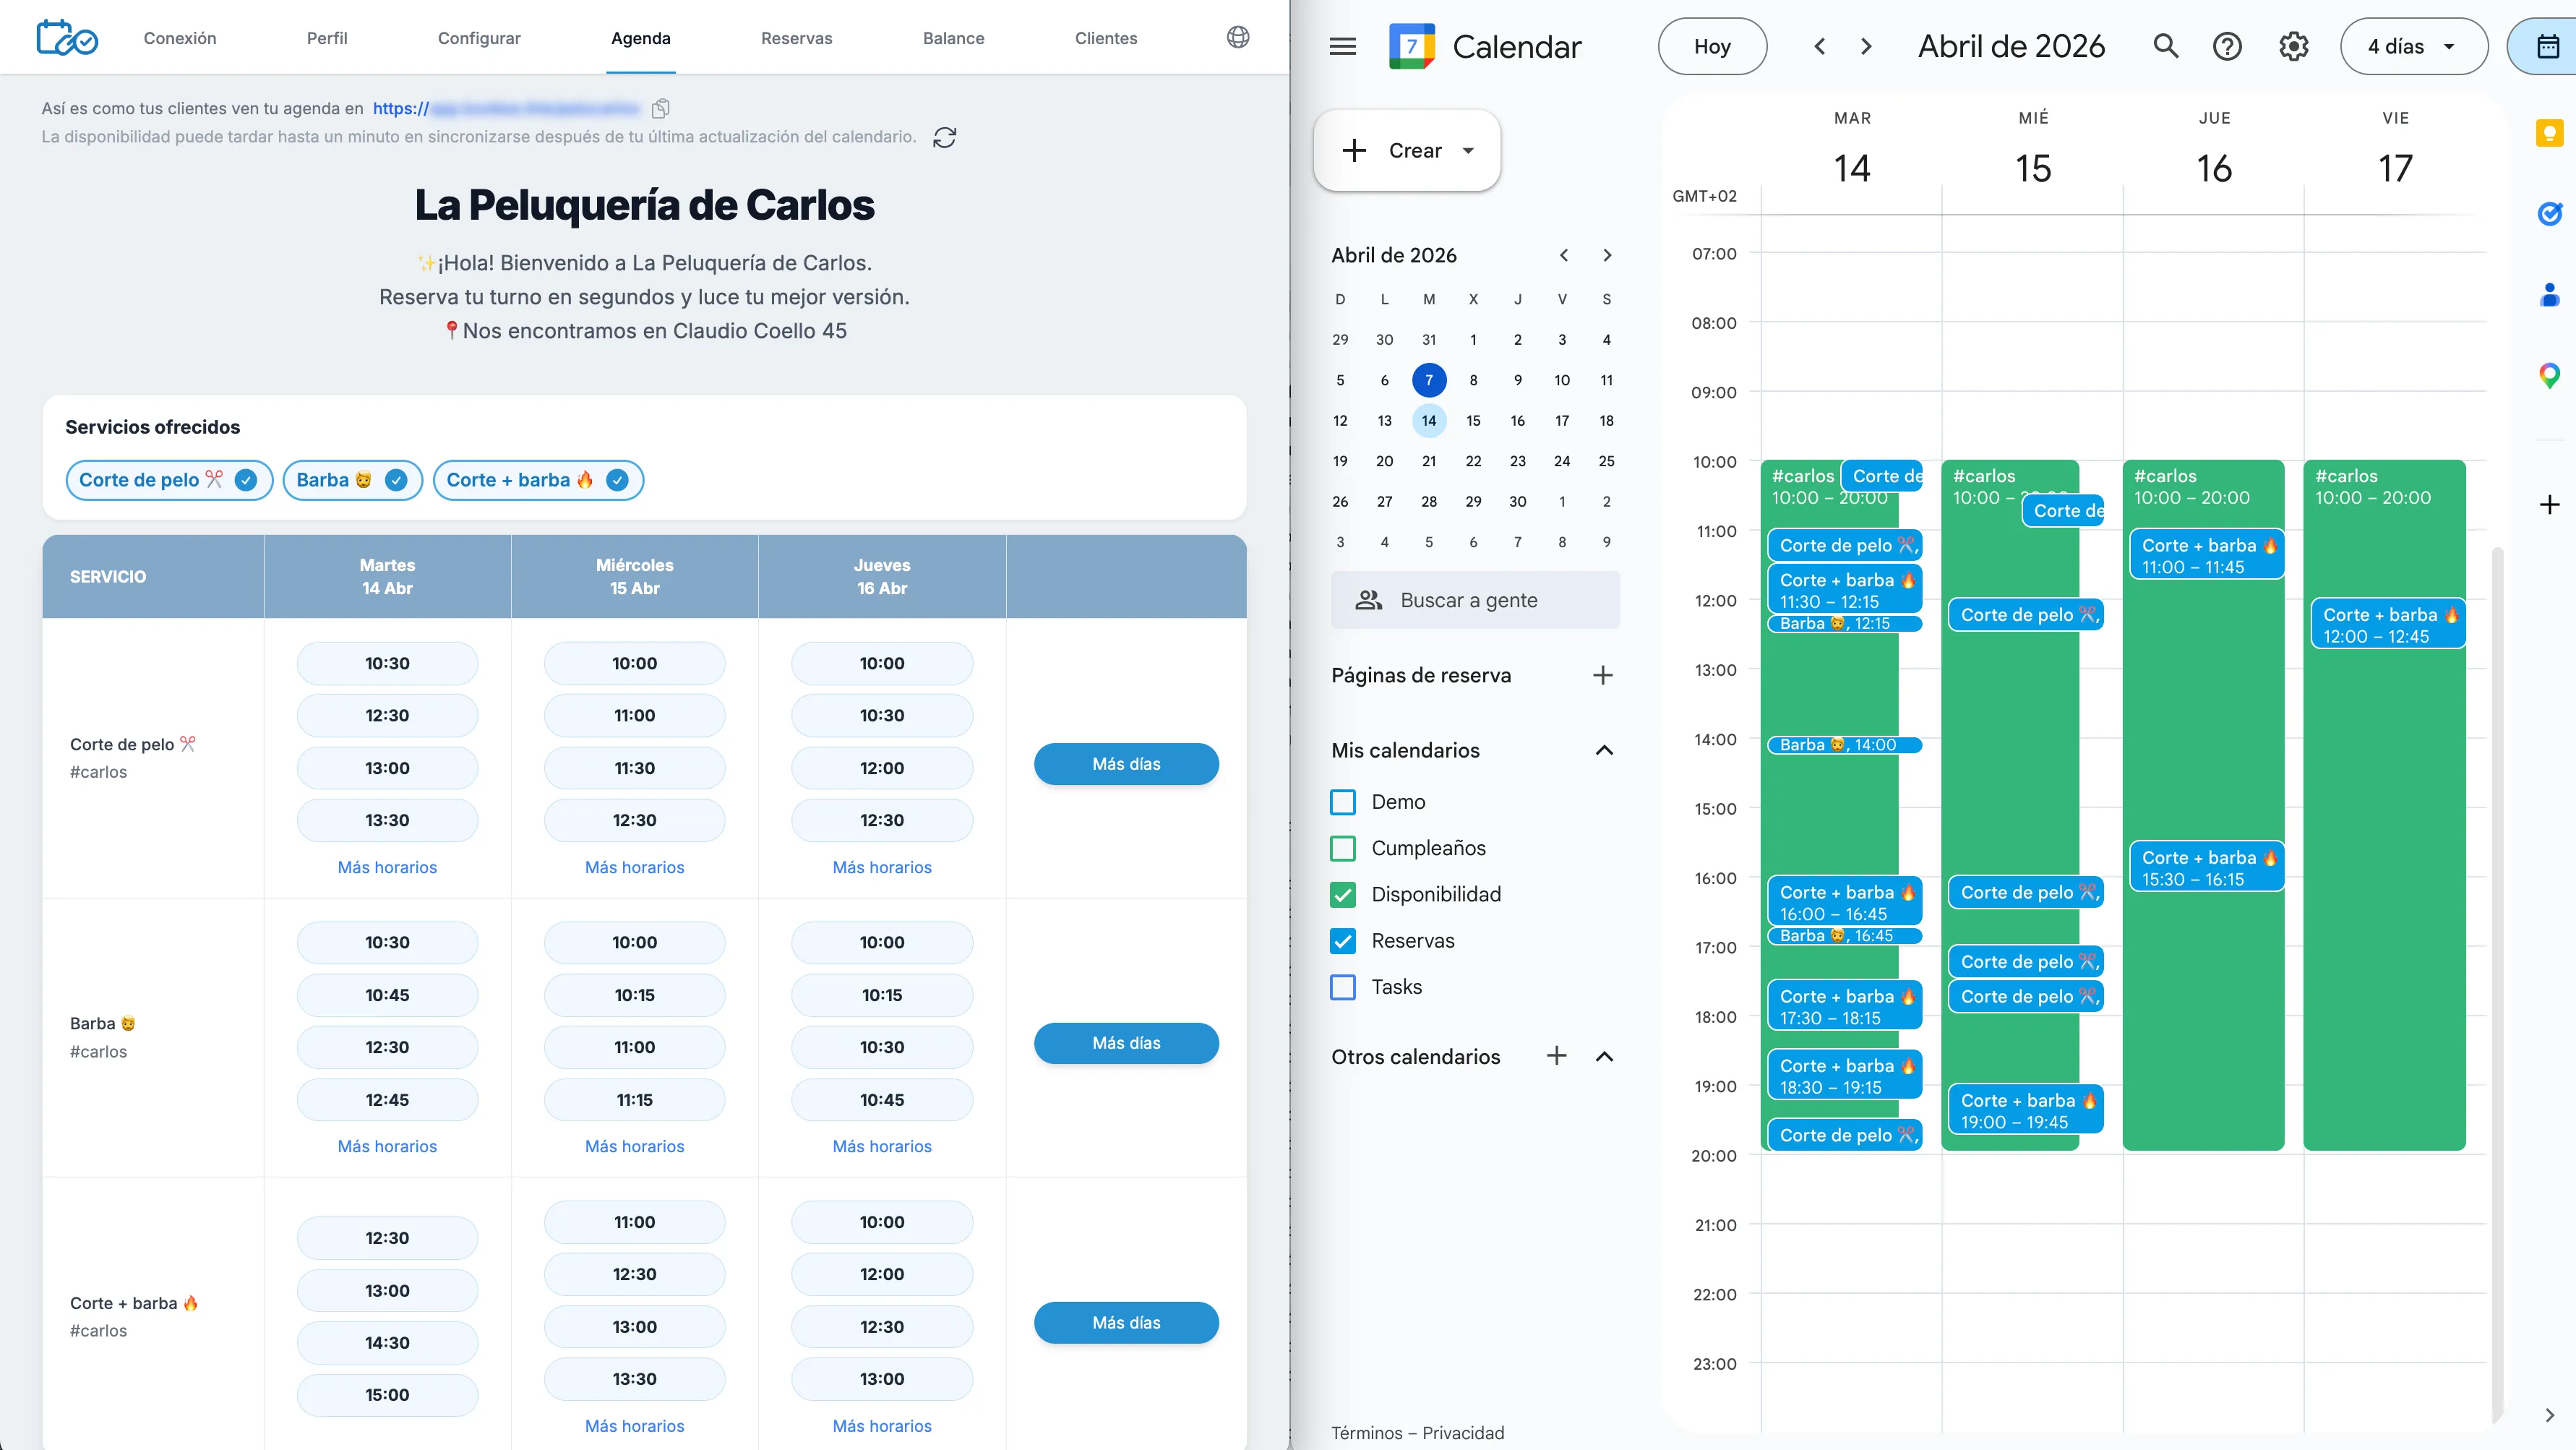Click the refresh availability sync icon
Screen dimensions: 2576x1450
pyautogui.click(x=944, y=137)
